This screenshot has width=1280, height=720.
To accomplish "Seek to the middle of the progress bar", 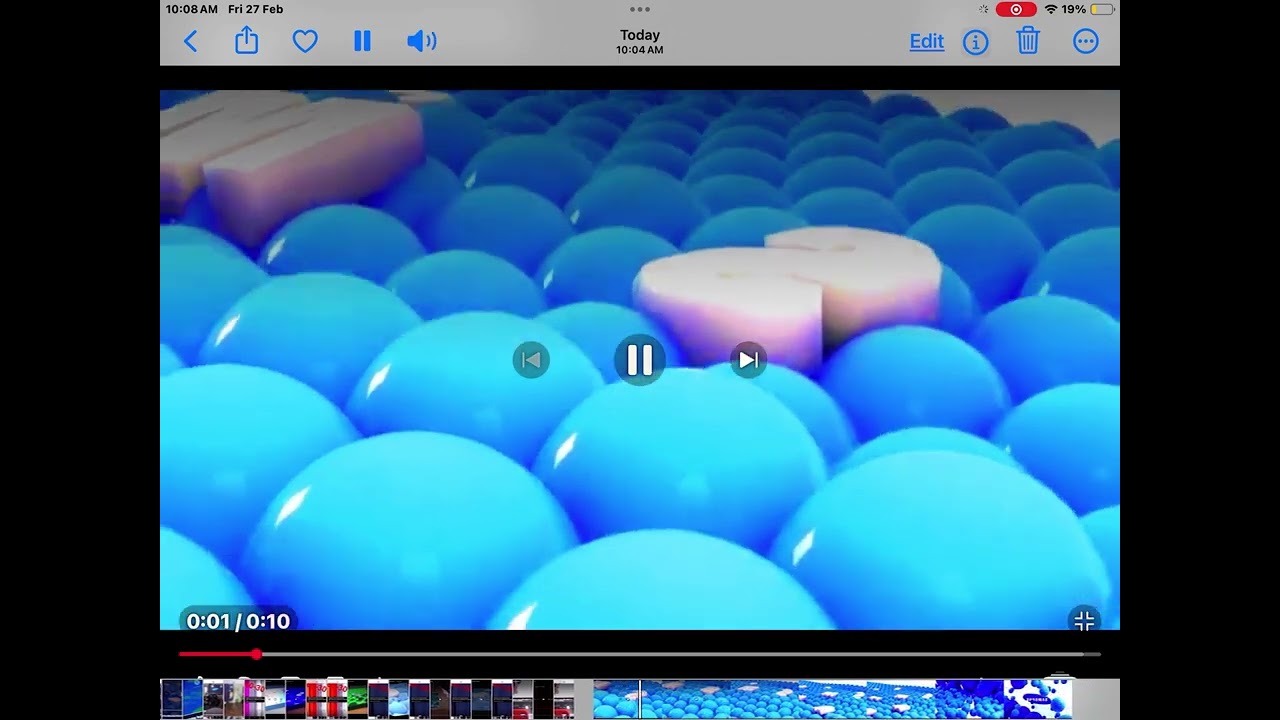I will (x=640, y=654).
